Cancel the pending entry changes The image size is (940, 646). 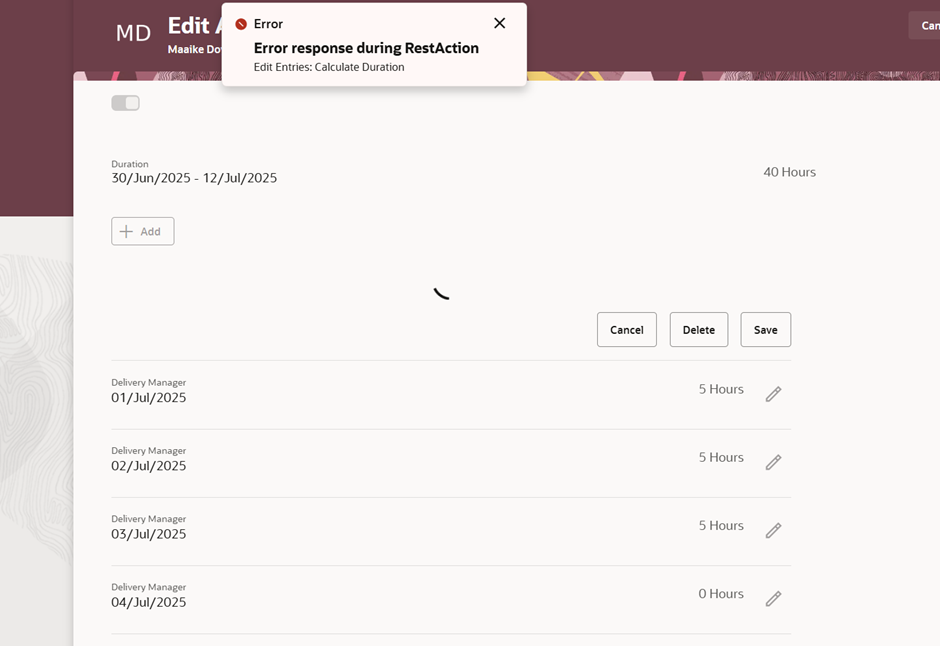click(626, 329)
